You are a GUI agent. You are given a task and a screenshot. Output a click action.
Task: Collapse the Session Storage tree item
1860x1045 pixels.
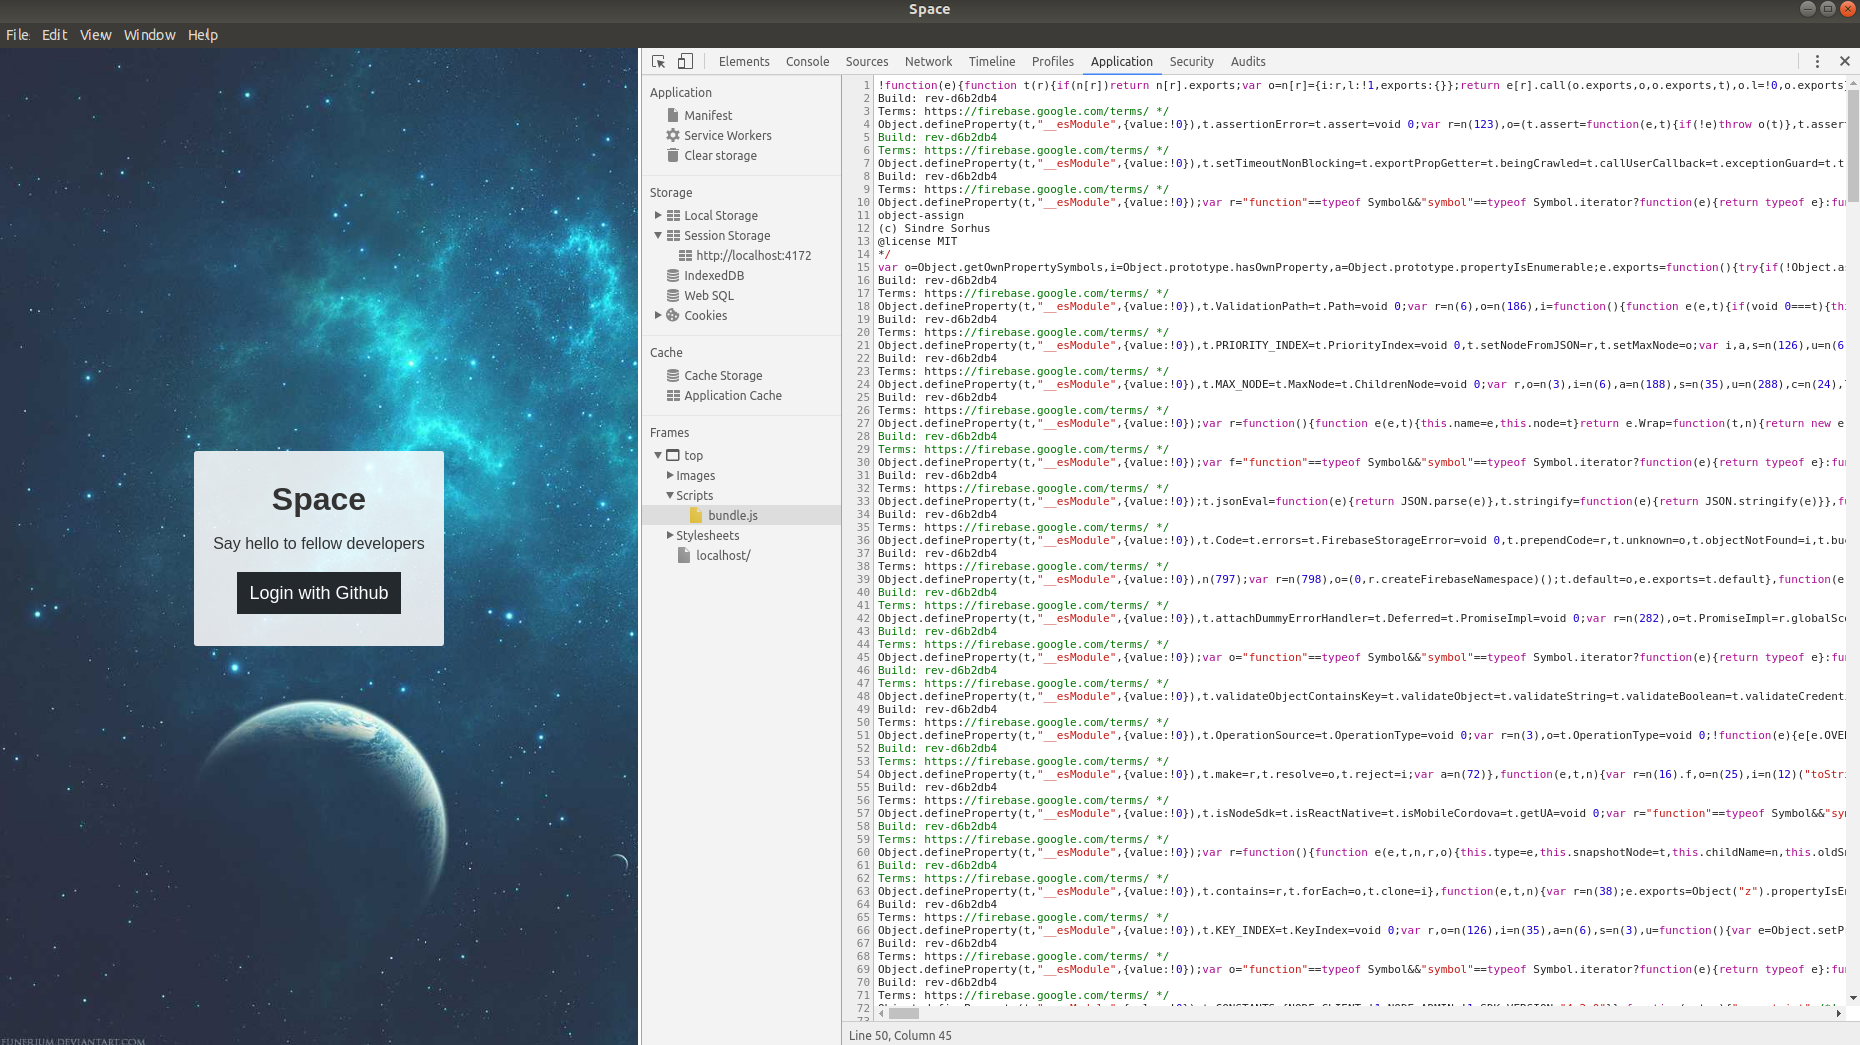click(657, 235)
